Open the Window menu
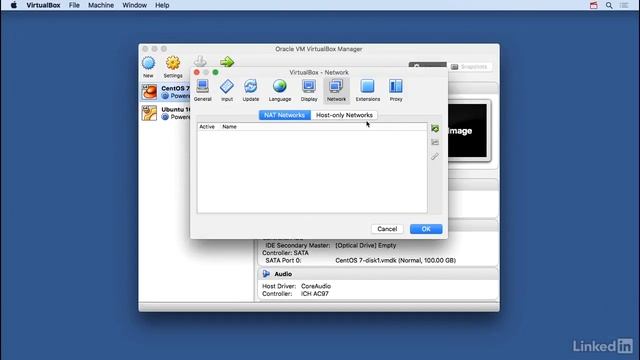 click(134, 5)
